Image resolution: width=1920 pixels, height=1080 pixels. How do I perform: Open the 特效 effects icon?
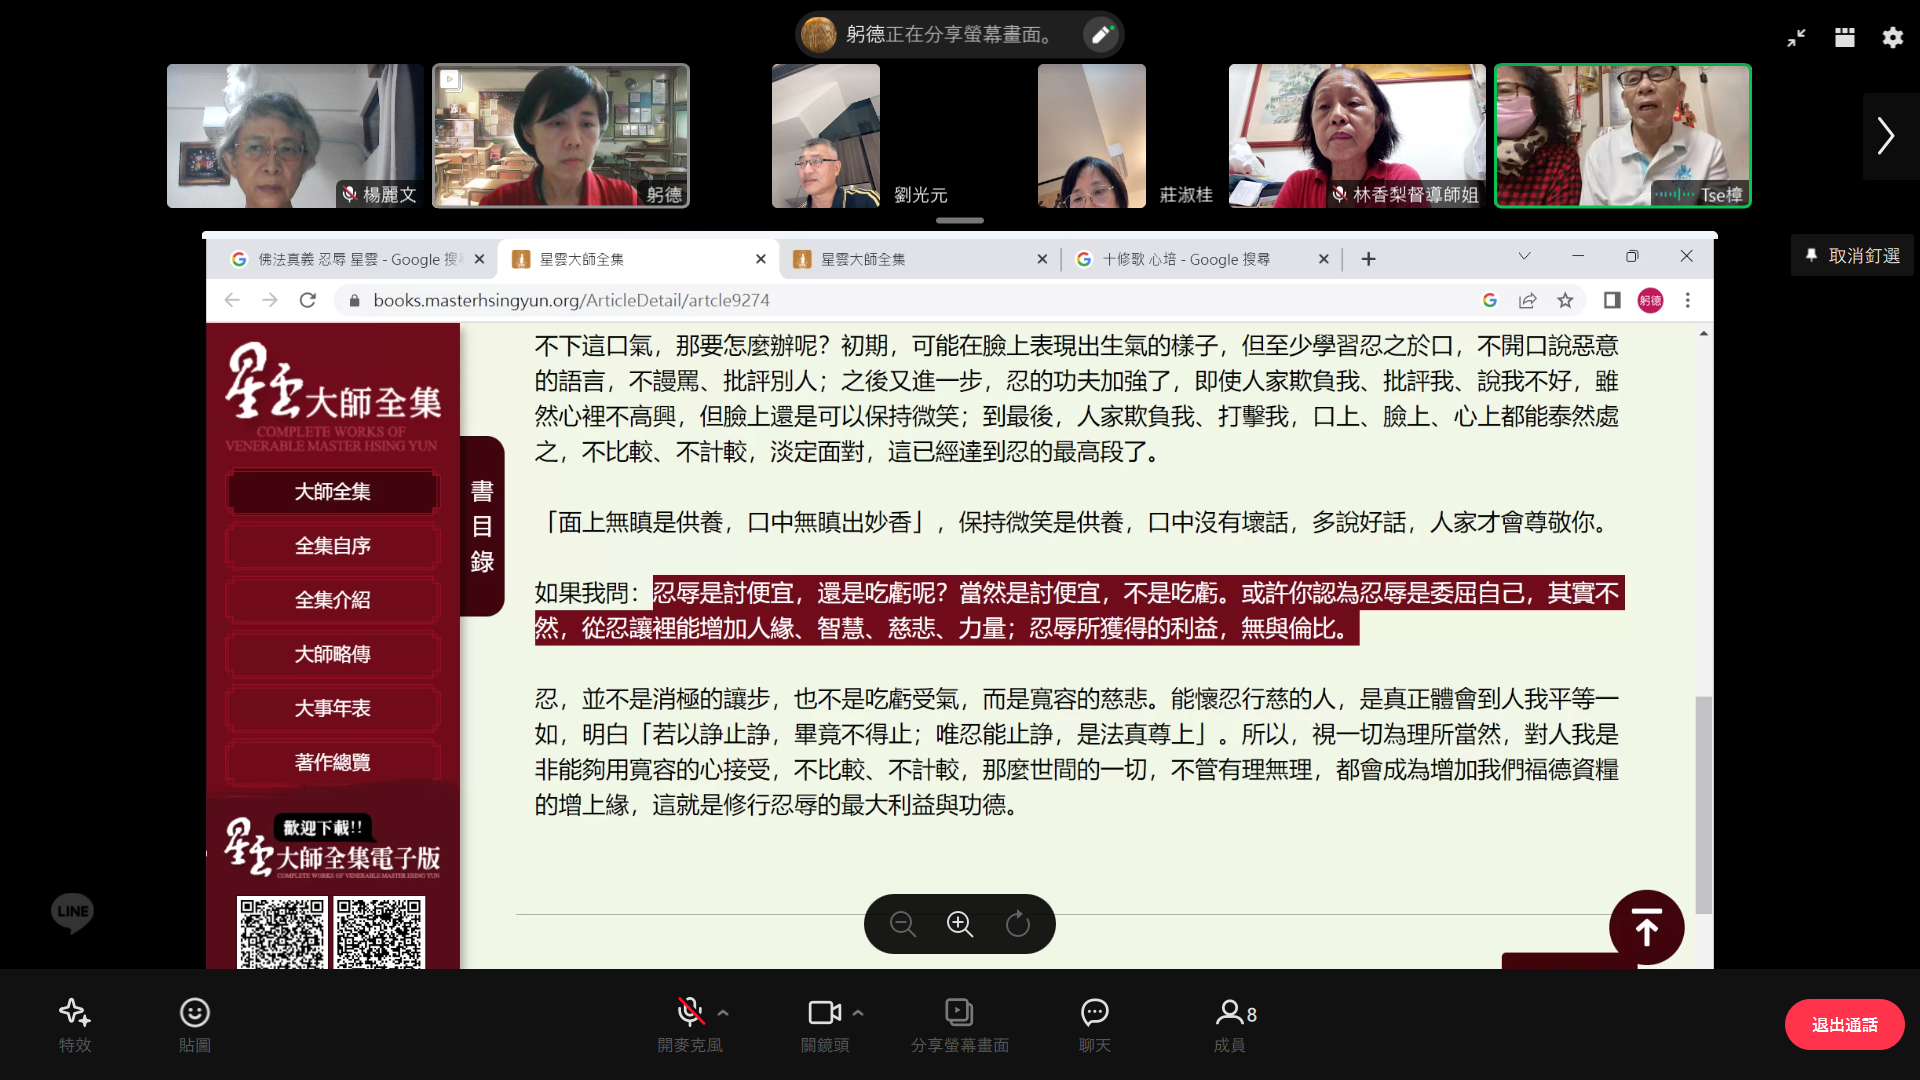click(x=75, y=1014)
